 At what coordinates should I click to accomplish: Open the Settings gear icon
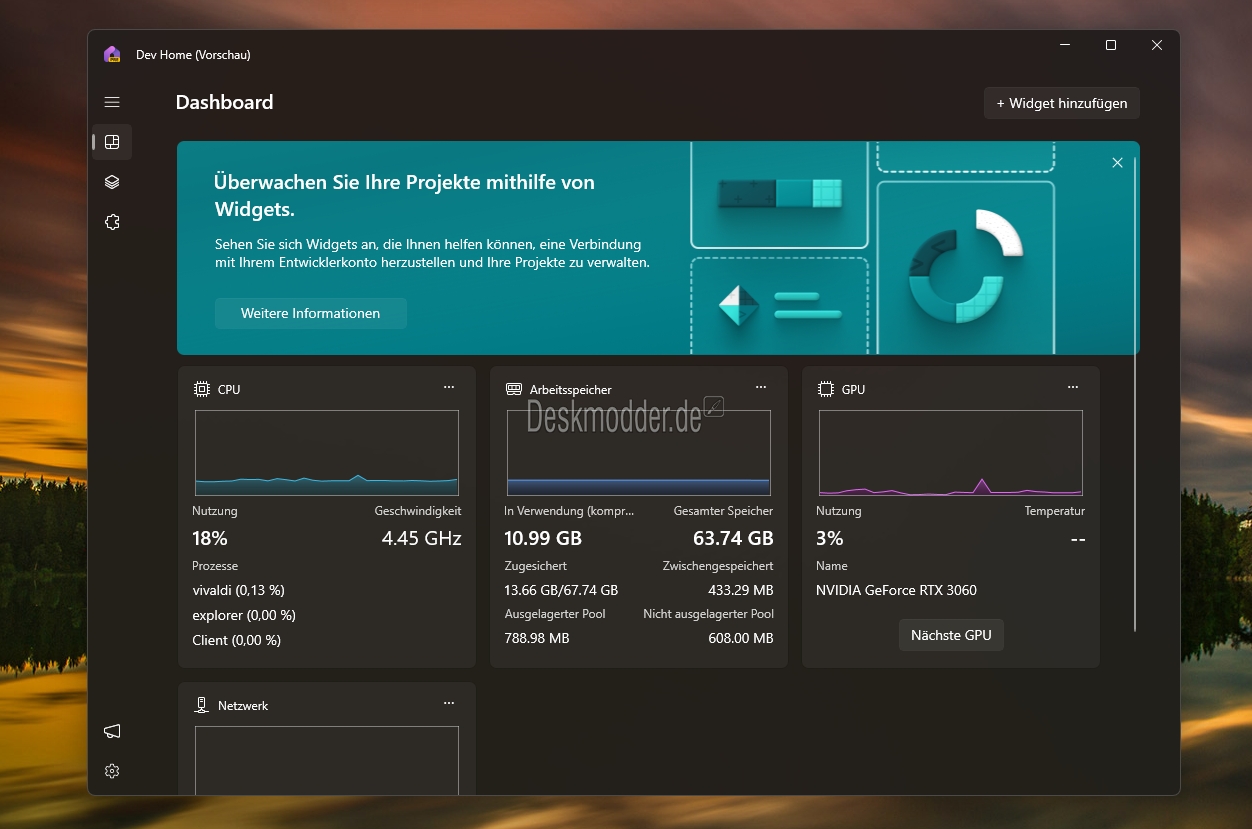[112, 771]
